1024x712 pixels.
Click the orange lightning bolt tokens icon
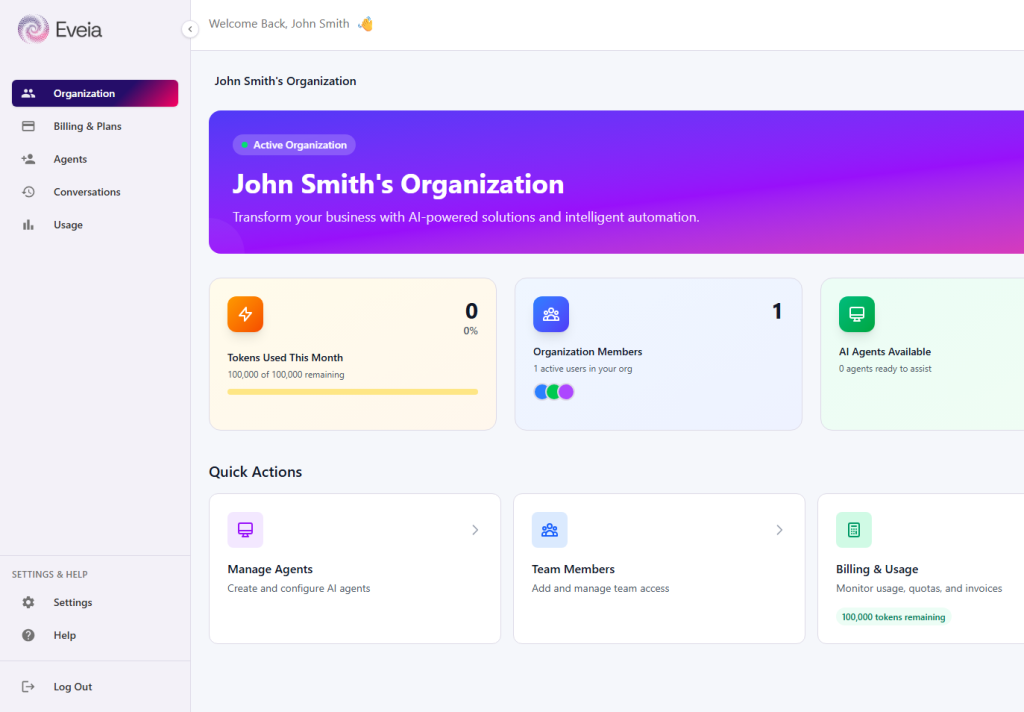click(x=245, y=314)
